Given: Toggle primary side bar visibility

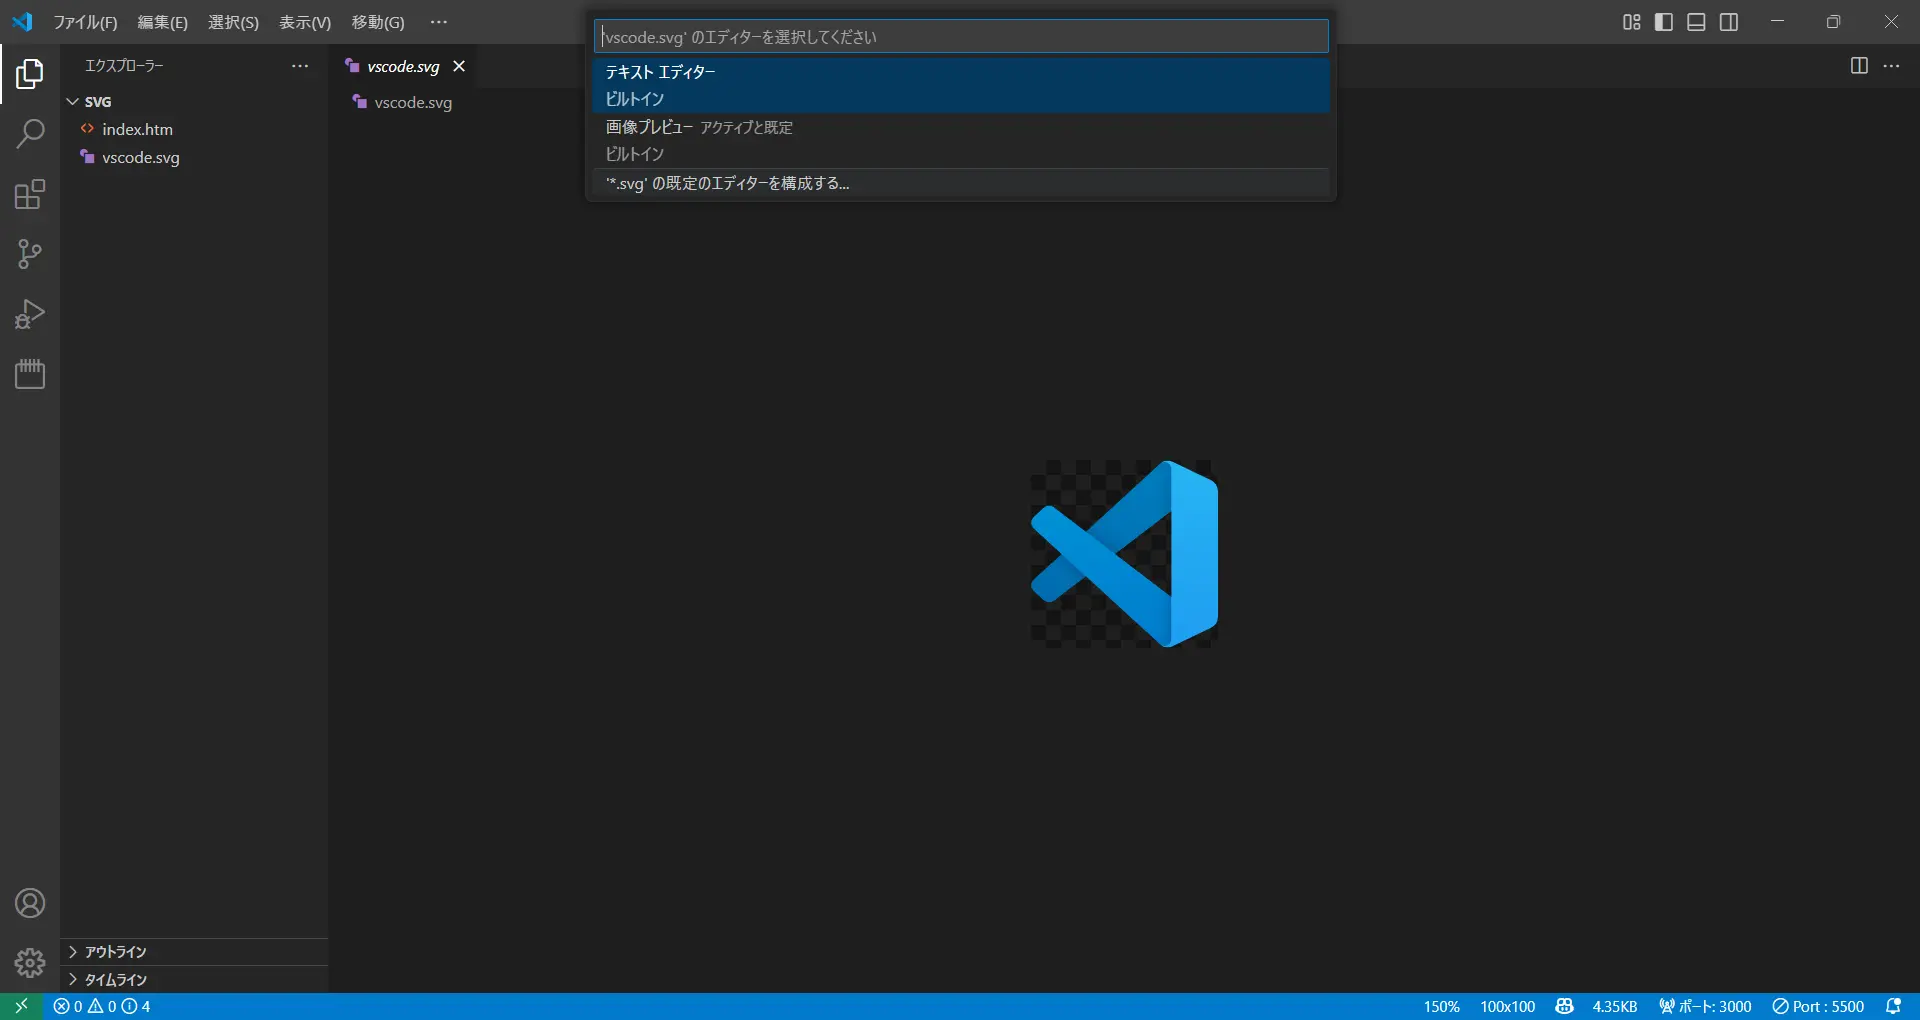Looking at the screenshot, I should click(x=1664, y=22).
